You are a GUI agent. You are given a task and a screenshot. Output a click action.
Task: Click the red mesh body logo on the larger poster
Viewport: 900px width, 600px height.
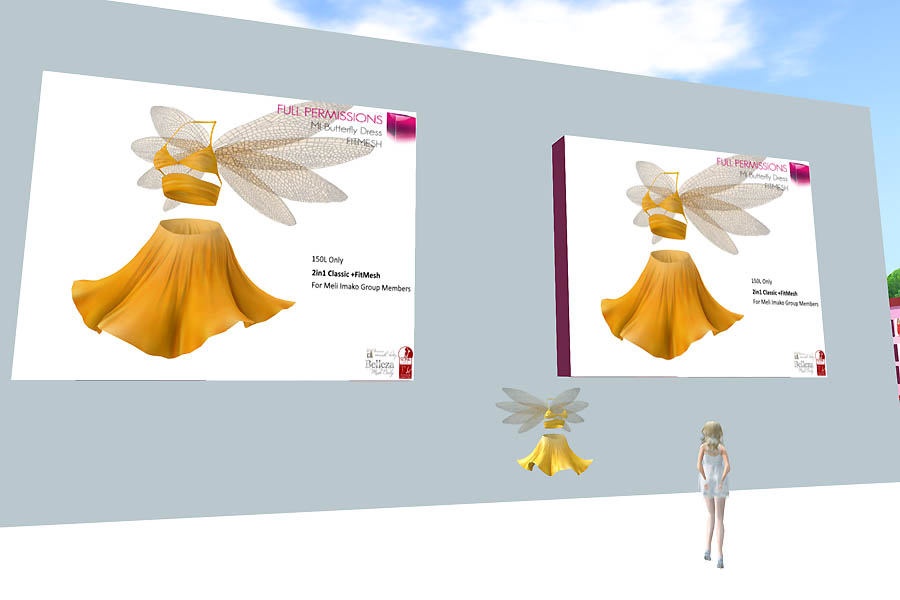405,362
